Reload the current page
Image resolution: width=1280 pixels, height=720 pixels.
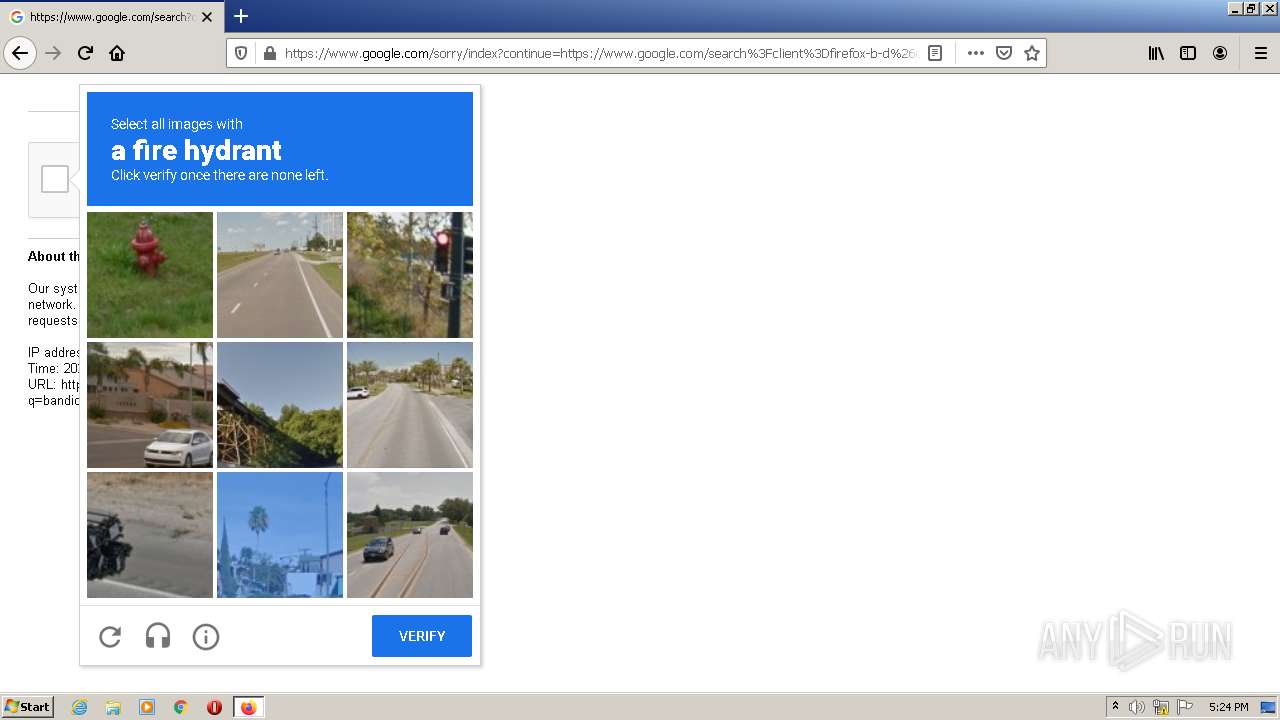click(85, 53)
